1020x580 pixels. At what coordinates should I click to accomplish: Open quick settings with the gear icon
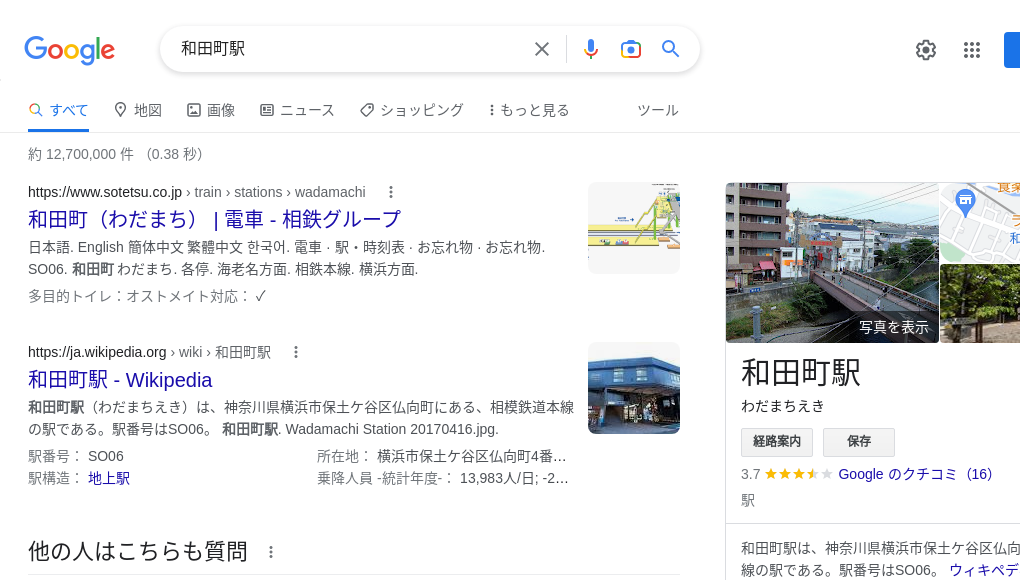(x=926, y=49)
